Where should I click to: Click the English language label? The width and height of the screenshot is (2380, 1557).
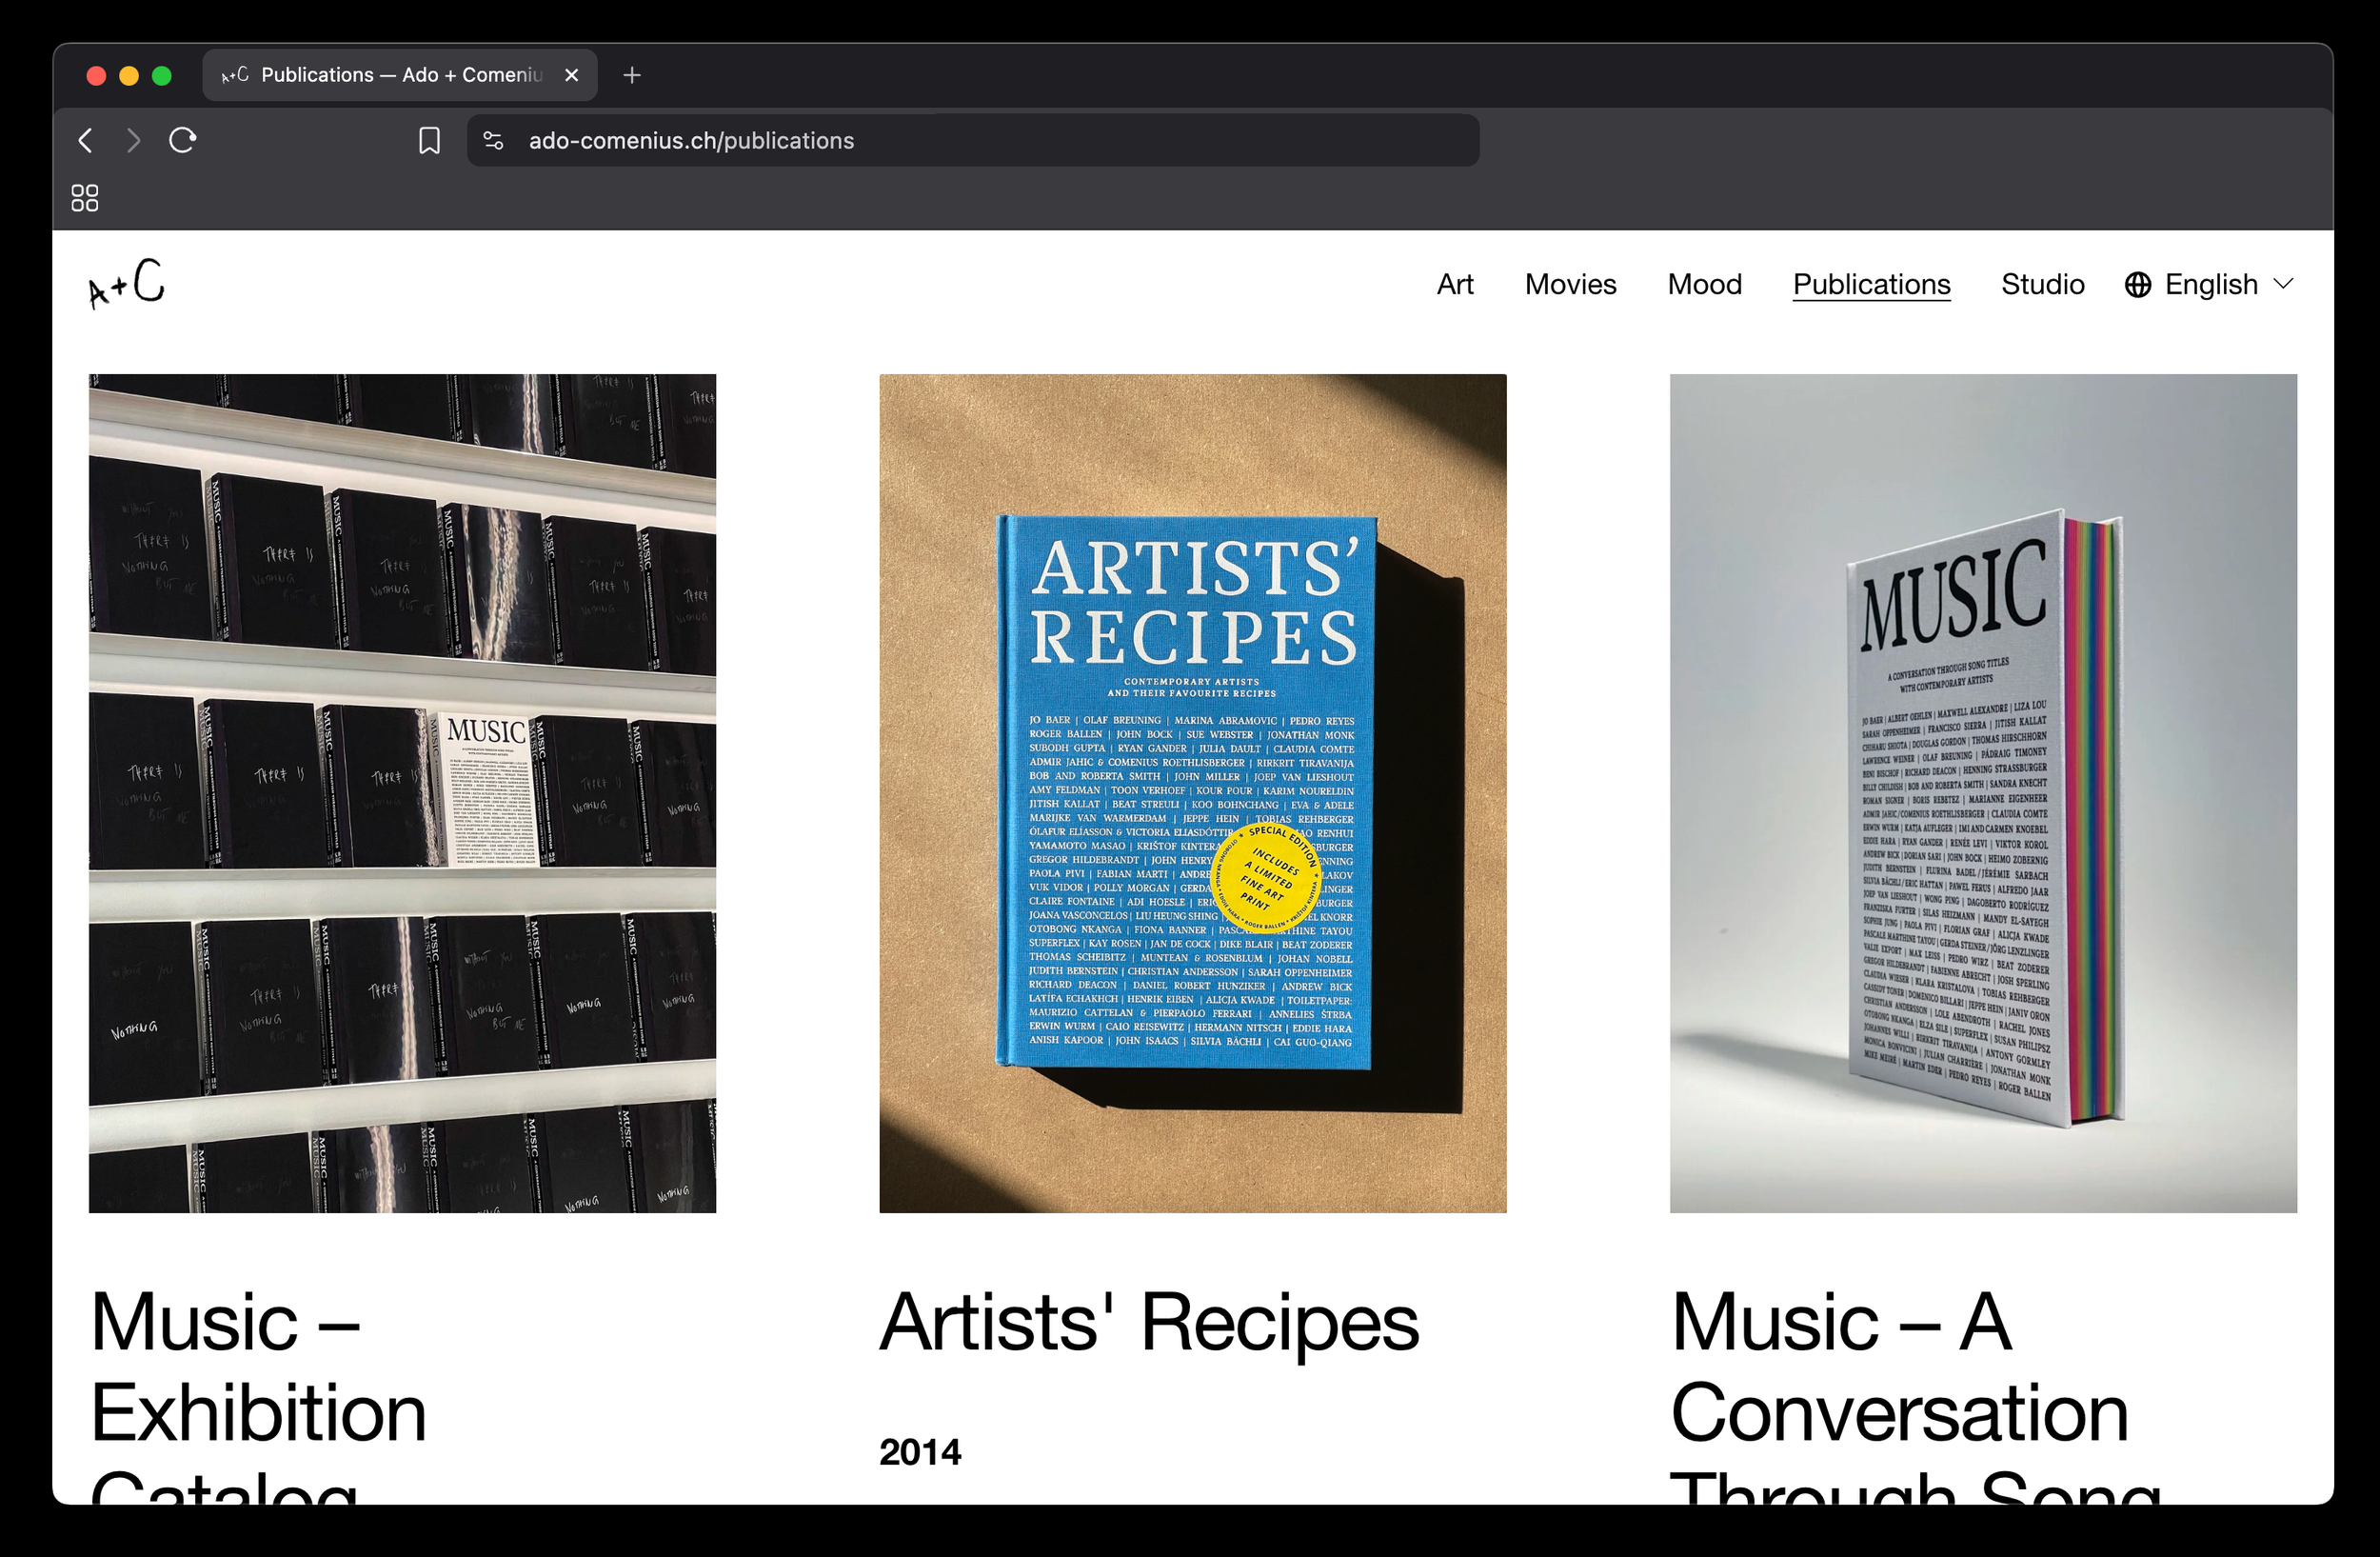(2211, 285)
